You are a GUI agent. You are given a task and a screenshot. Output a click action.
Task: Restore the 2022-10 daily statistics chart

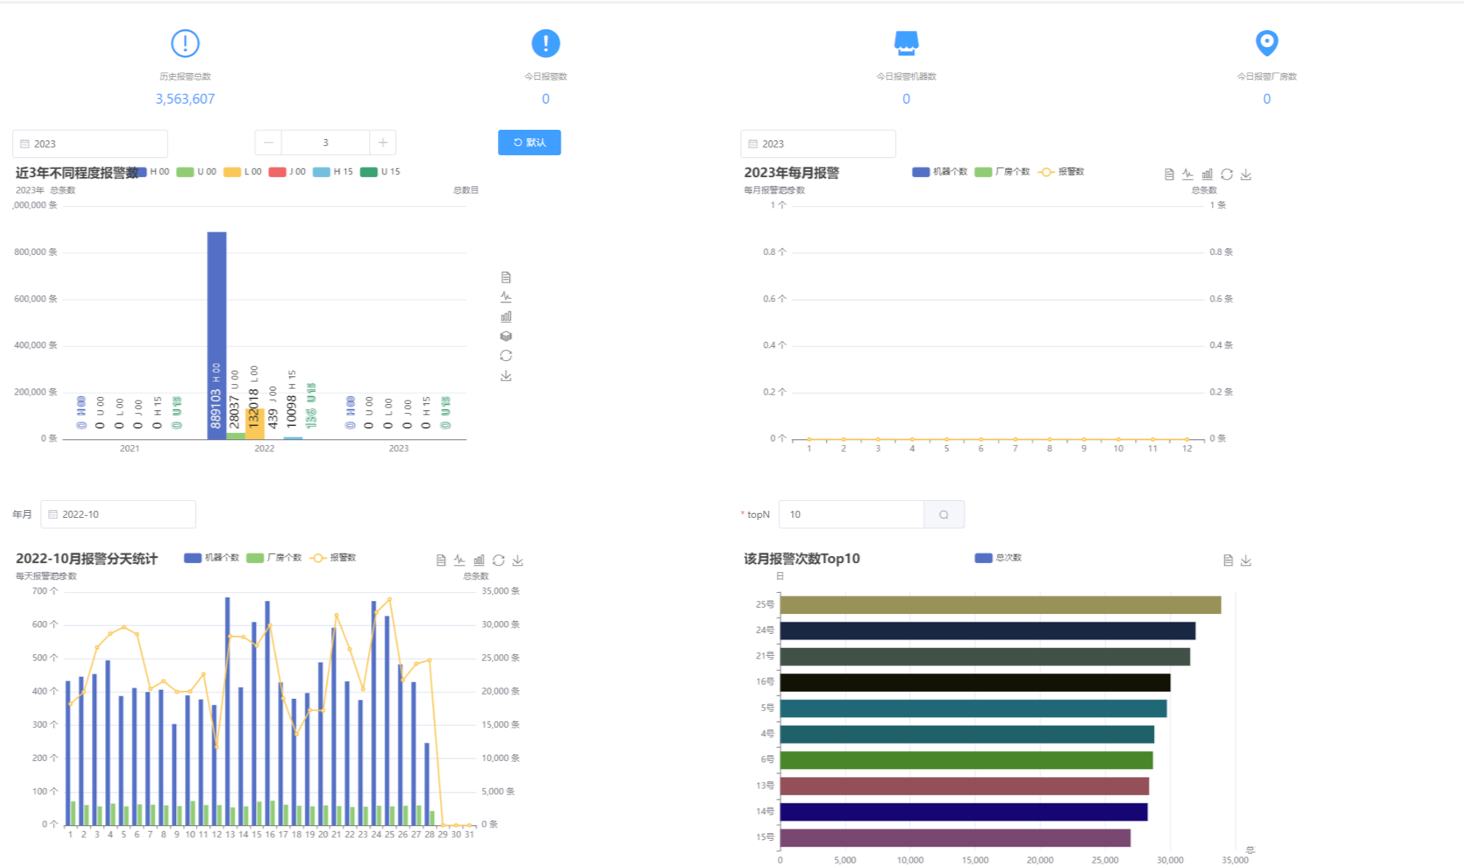tap(498, 560)
